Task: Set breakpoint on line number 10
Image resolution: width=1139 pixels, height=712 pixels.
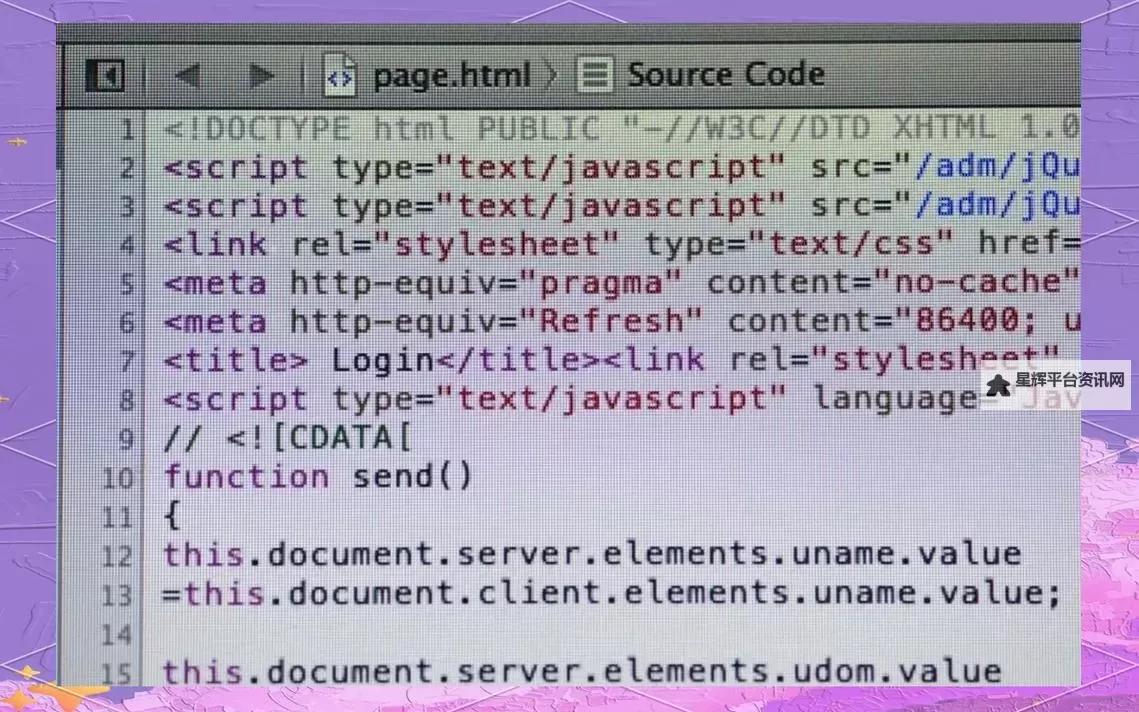Action: pos(117,478)
